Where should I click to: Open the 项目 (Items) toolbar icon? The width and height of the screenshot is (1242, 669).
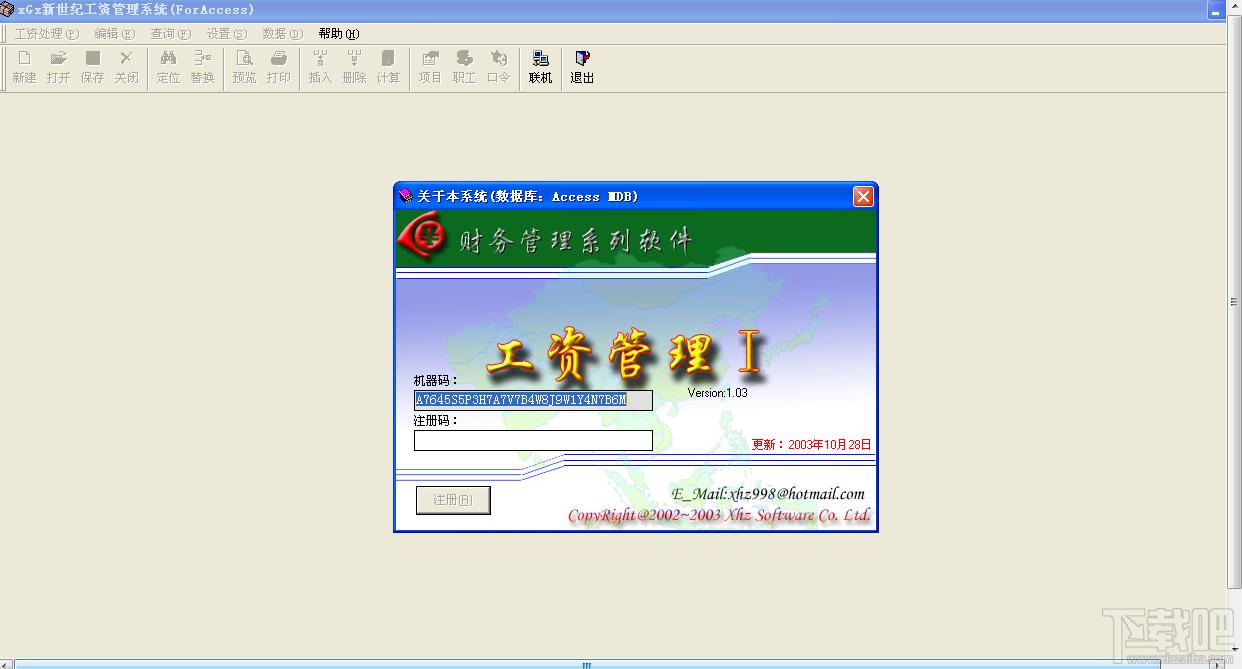[430, 67]
